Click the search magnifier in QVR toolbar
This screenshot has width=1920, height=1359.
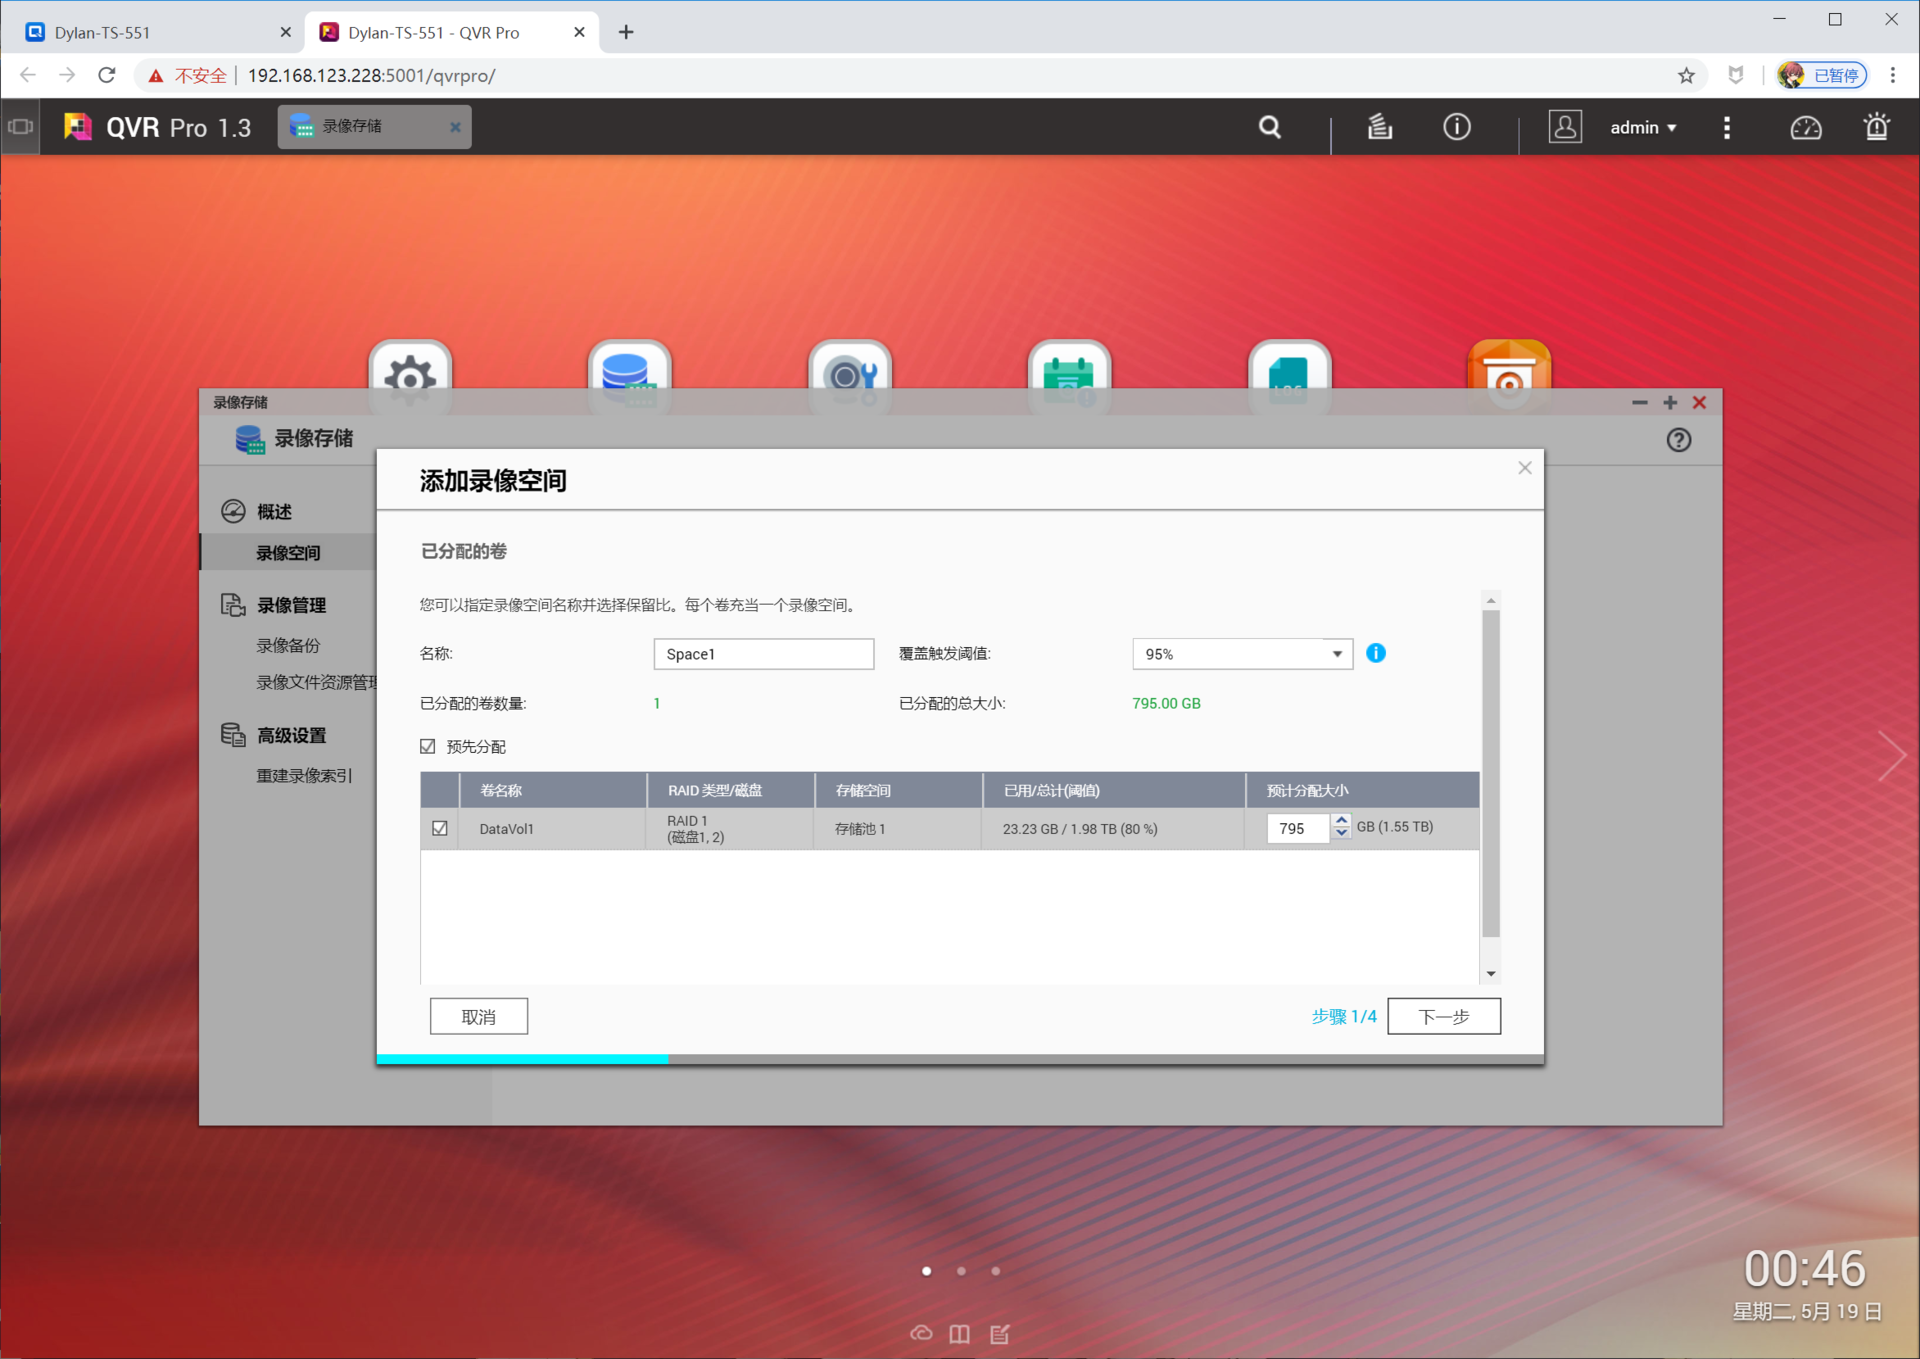pyautogui.click(x=1269, y=127)
